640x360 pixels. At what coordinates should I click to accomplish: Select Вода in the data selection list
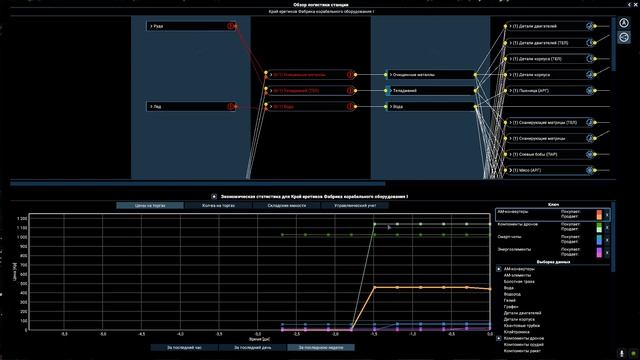509,288
